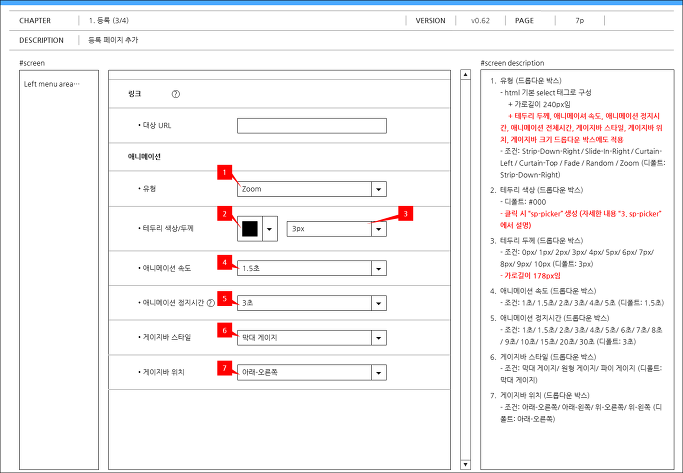Click the black border color swatch
683x473 pixels.
click(250, 229)
